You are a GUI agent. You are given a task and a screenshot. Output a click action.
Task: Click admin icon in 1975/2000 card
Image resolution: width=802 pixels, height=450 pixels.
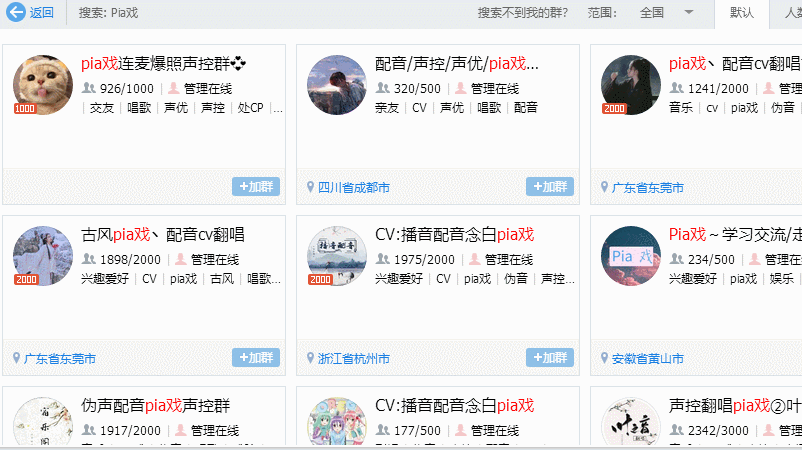[x=474, y=259]
